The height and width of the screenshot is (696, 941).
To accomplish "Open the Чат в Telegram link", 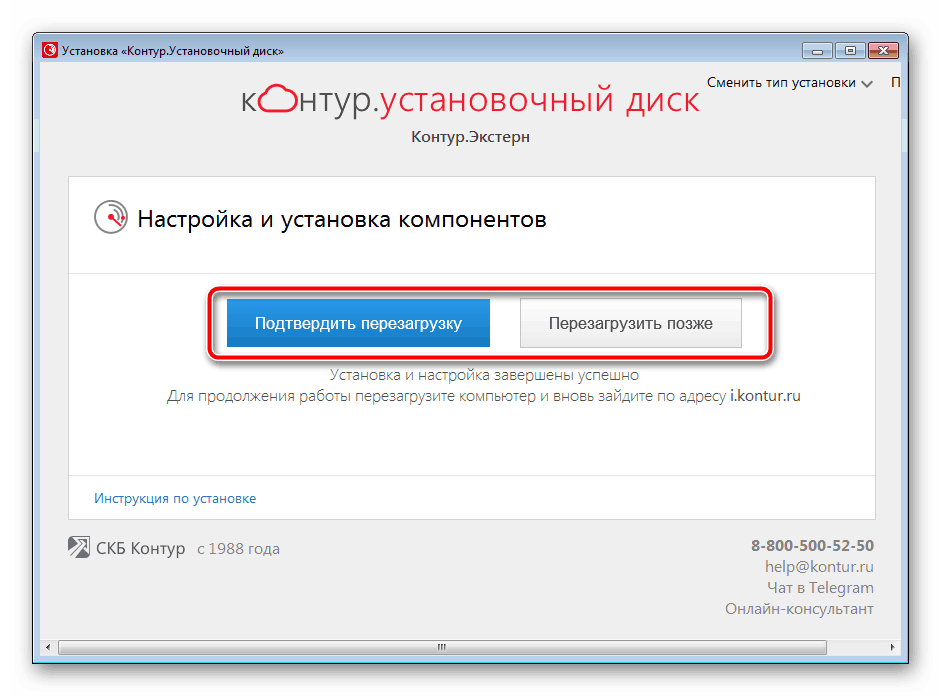I will pyautogui.click(x=819, y=588).
